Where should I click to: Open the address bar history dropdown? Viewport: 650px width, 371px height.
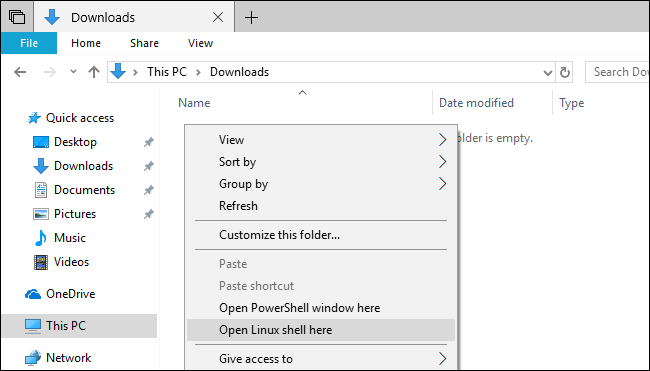[x=548, y=73]
